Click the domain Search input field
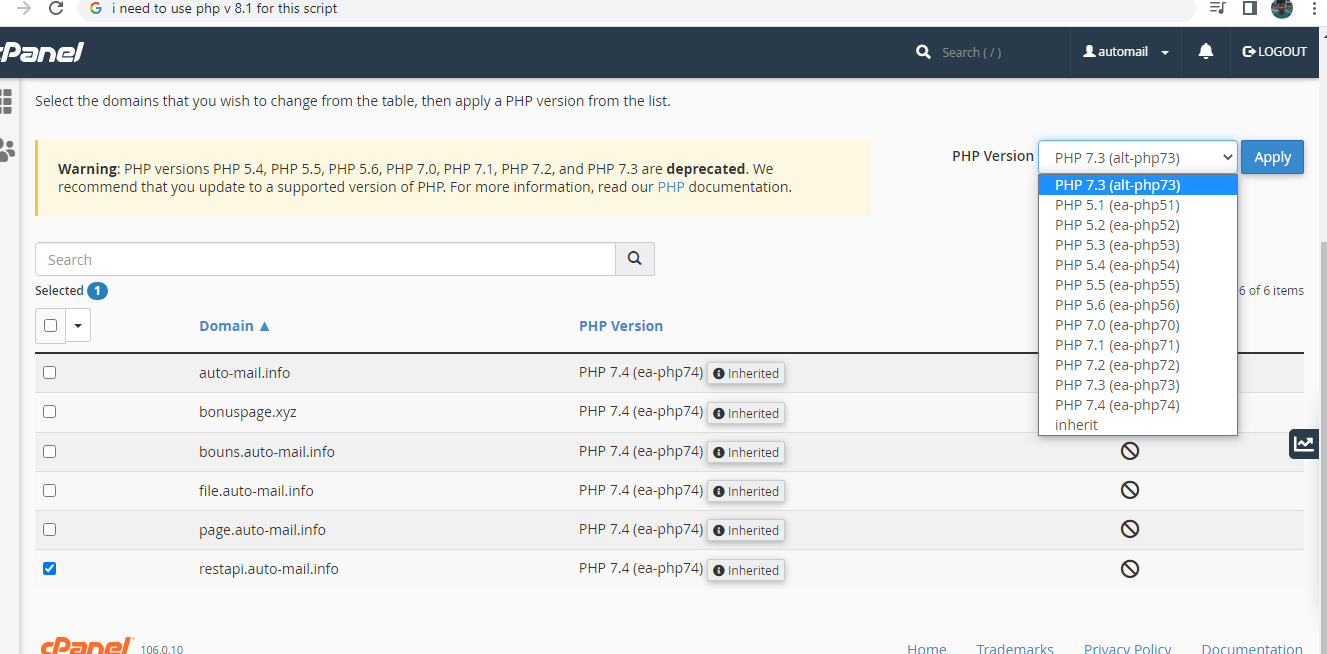This screenshot has width=1327, height=654. click(x=325, y=260)
